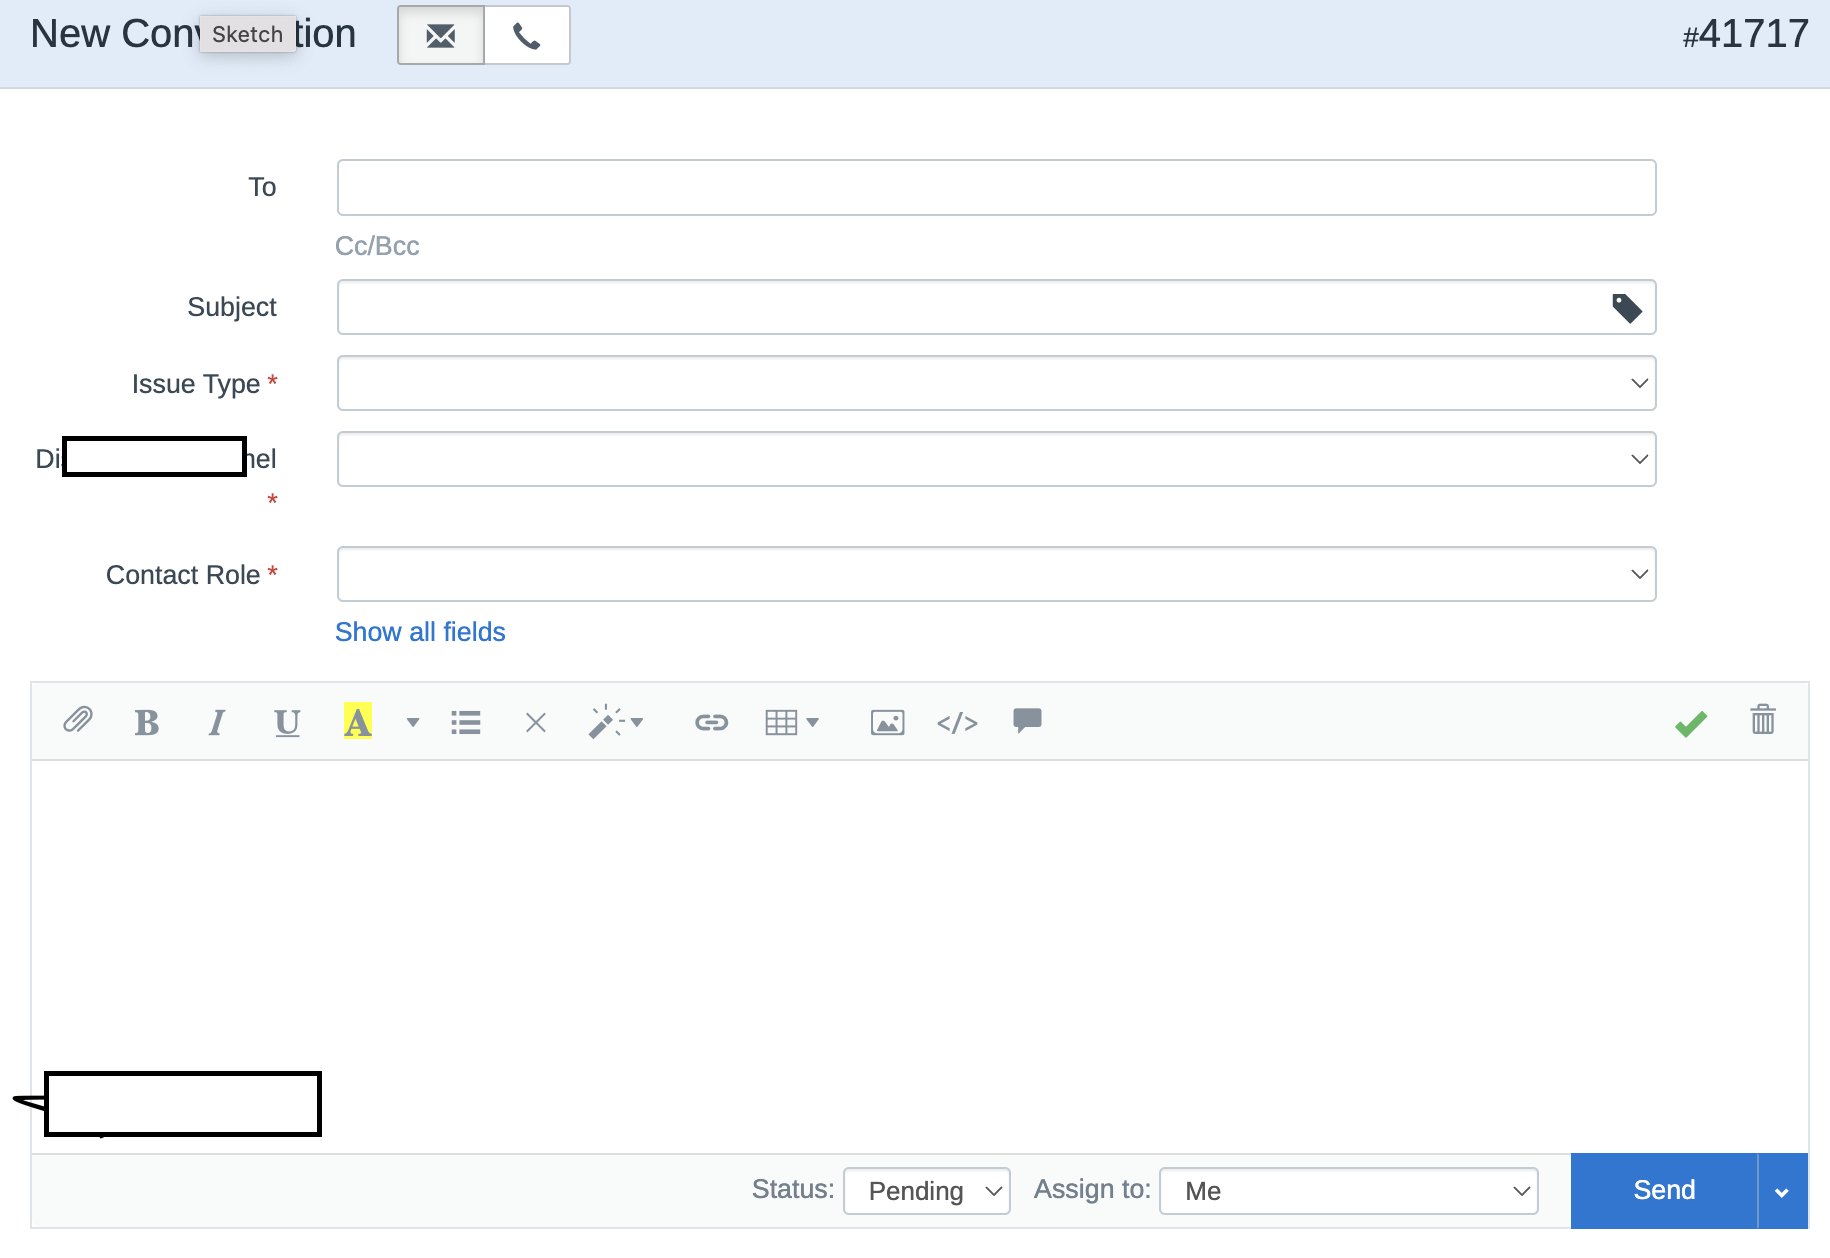Open the Status Pending dropdown

[x=927, y=1191]
